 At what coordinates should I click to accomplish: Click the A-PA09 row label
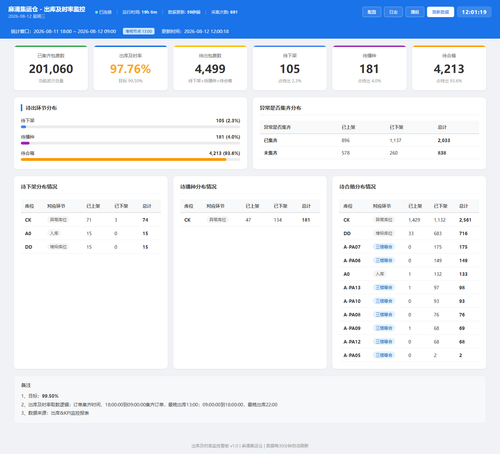pos(352,328)
